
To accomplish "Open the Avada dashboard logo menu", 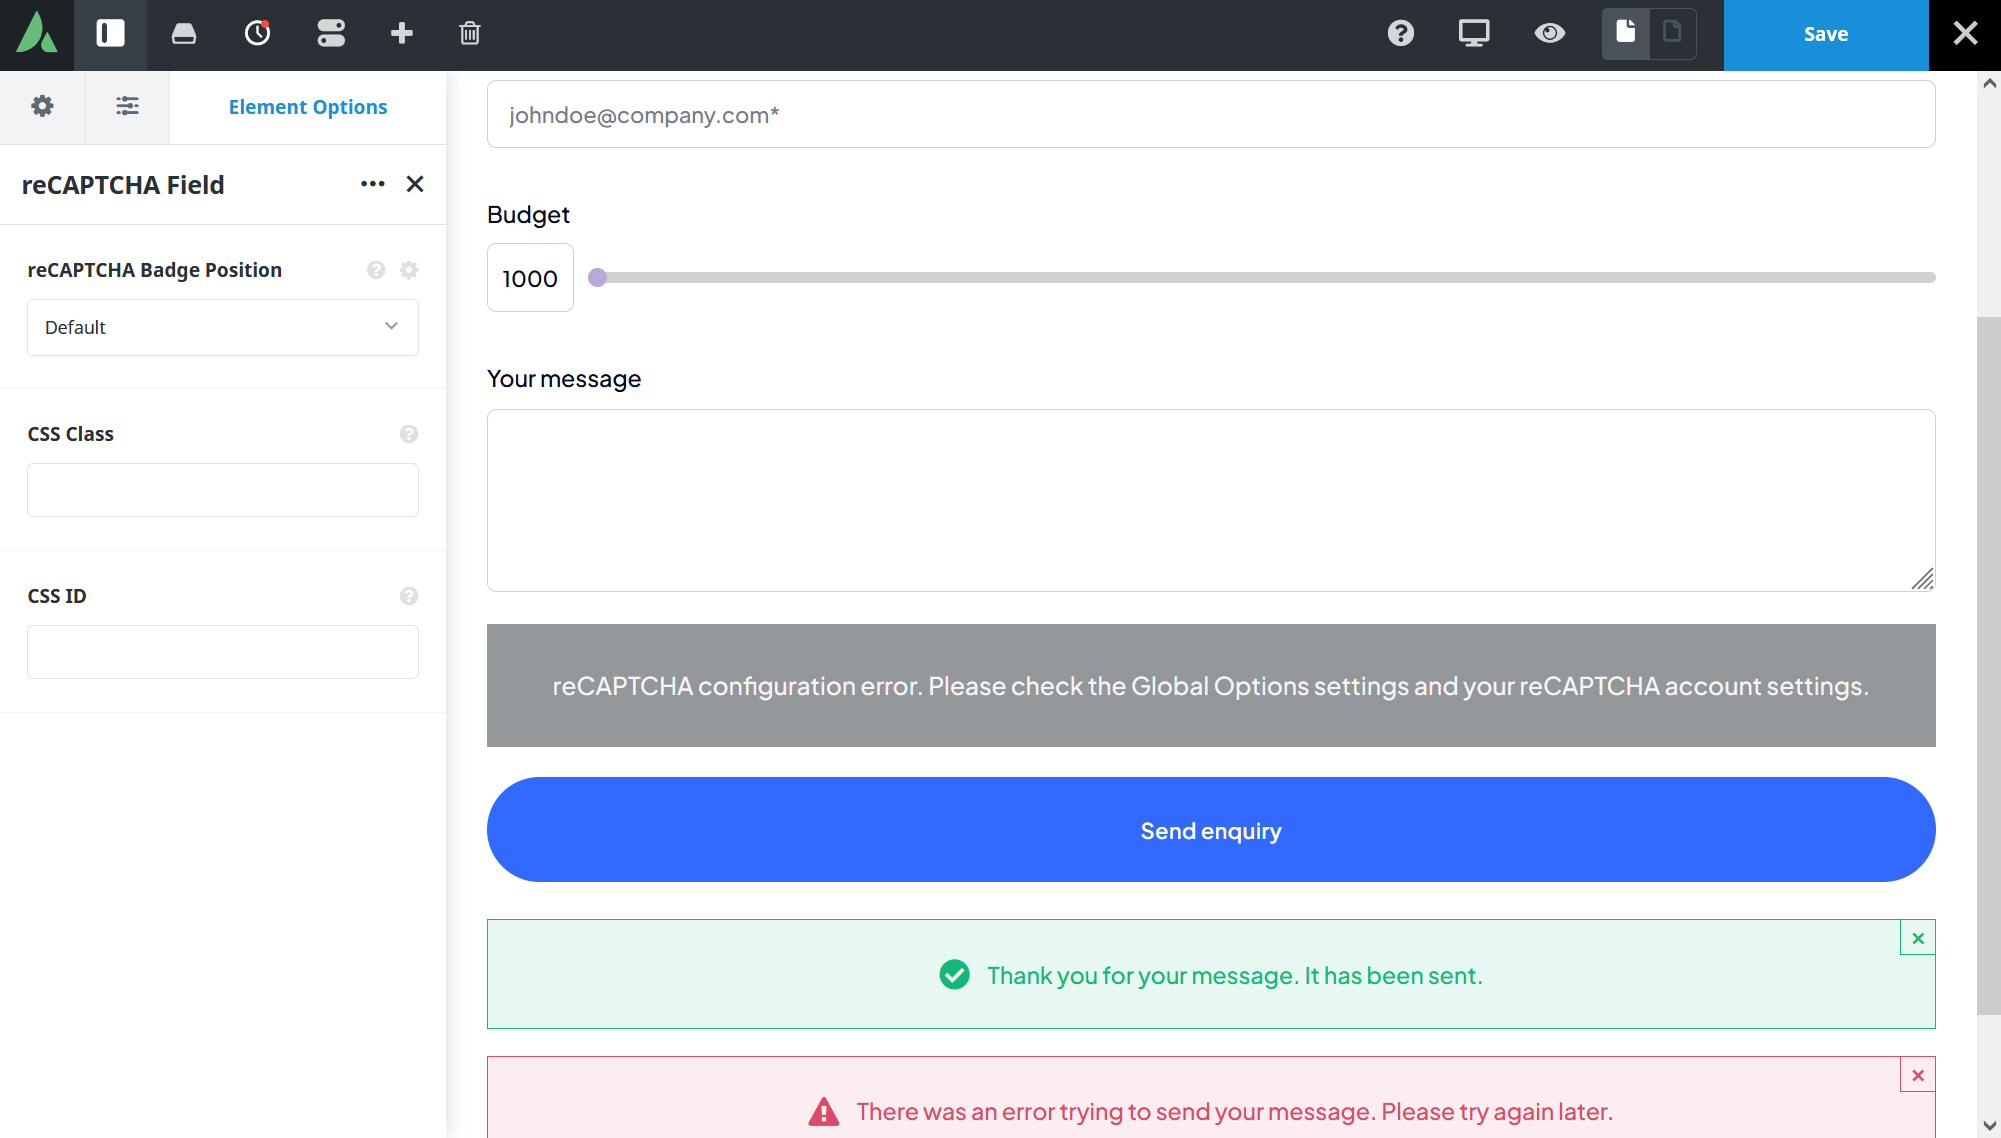I will [x=36, y=33].
